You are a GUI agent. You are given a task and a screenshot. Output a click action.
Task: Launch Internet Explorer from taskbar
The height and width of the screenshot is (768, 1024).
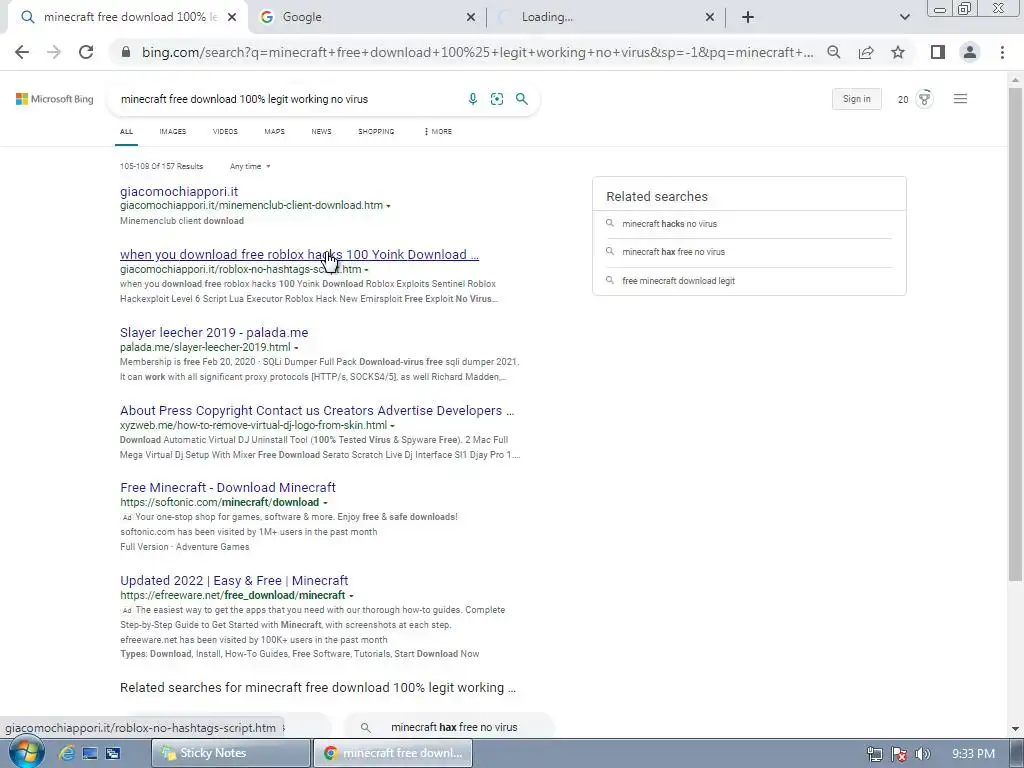coord(67,753)
